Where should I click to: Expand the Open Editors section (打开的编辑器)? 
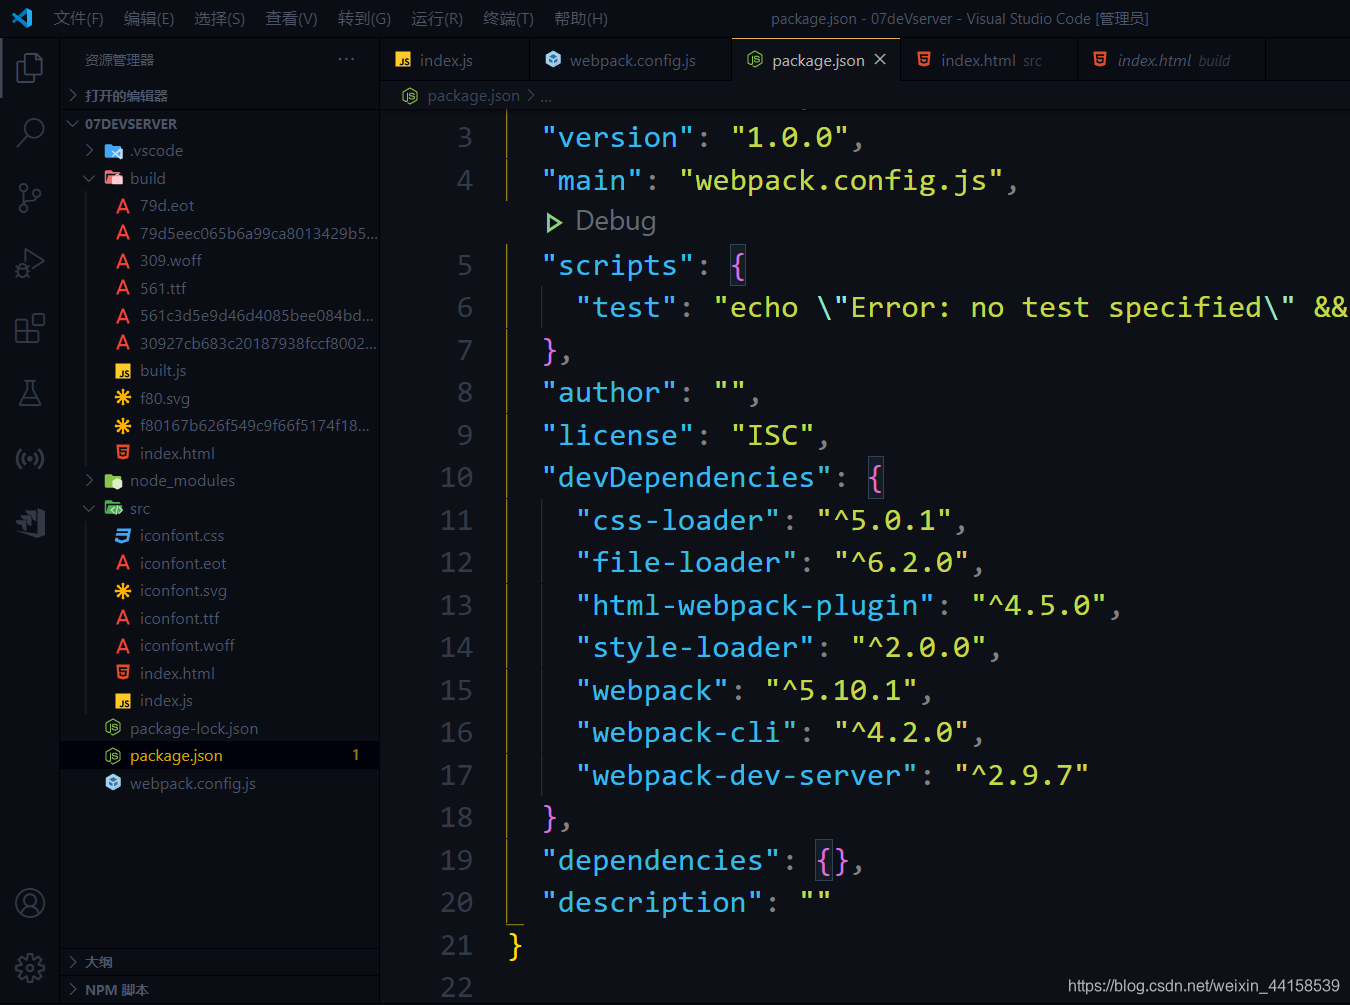coord(220,95)
